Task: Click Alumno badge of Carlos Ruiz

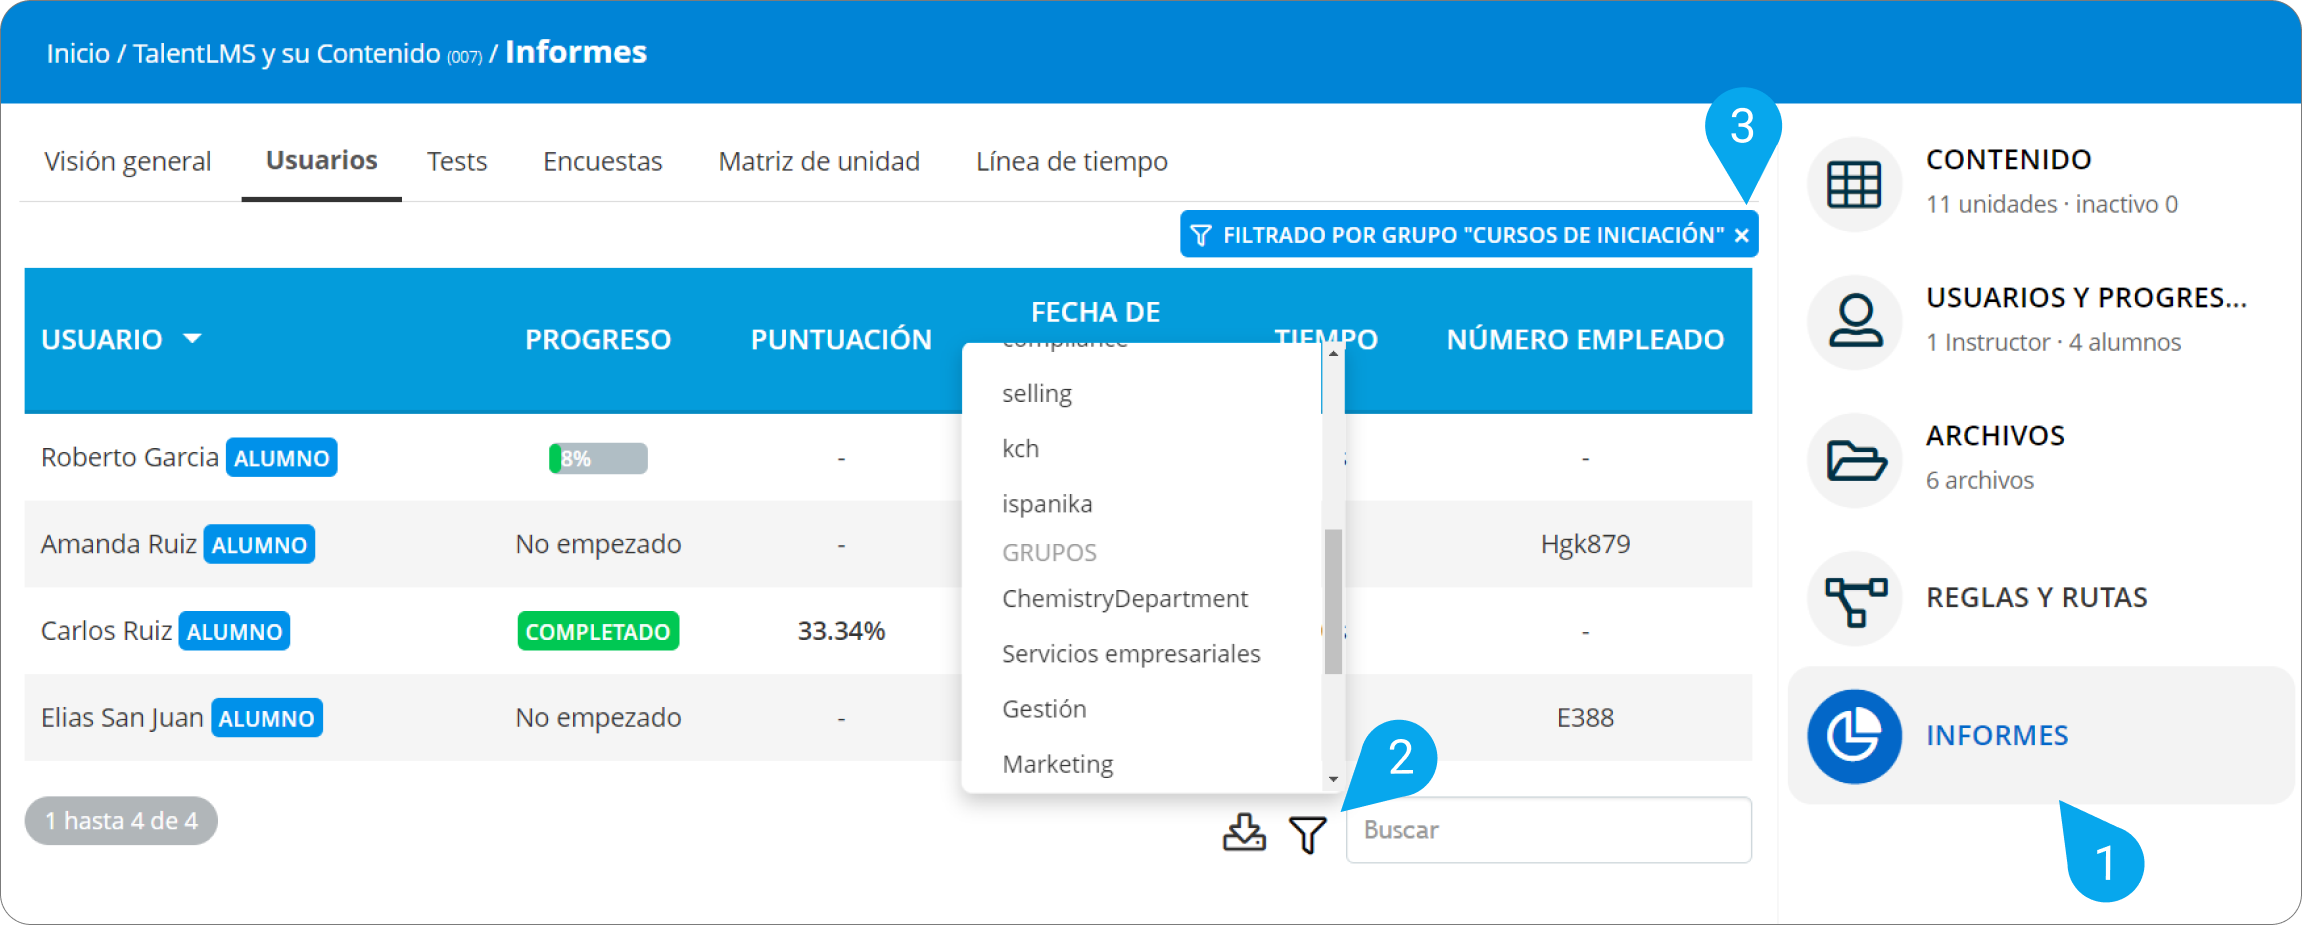Action: 235,631
